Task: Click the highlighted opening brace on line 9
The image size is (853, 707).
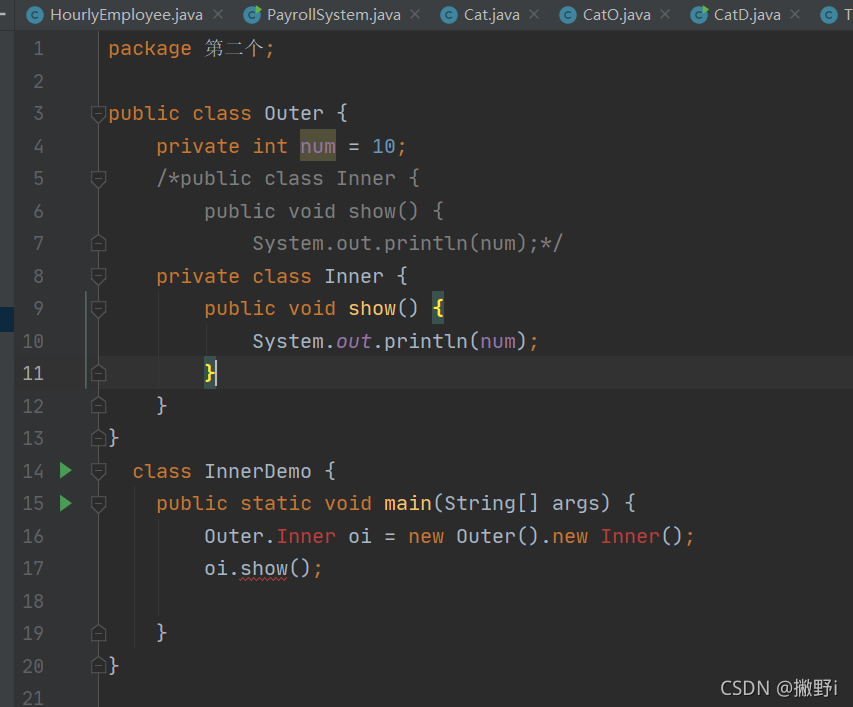Action: (x=438, y=308)
